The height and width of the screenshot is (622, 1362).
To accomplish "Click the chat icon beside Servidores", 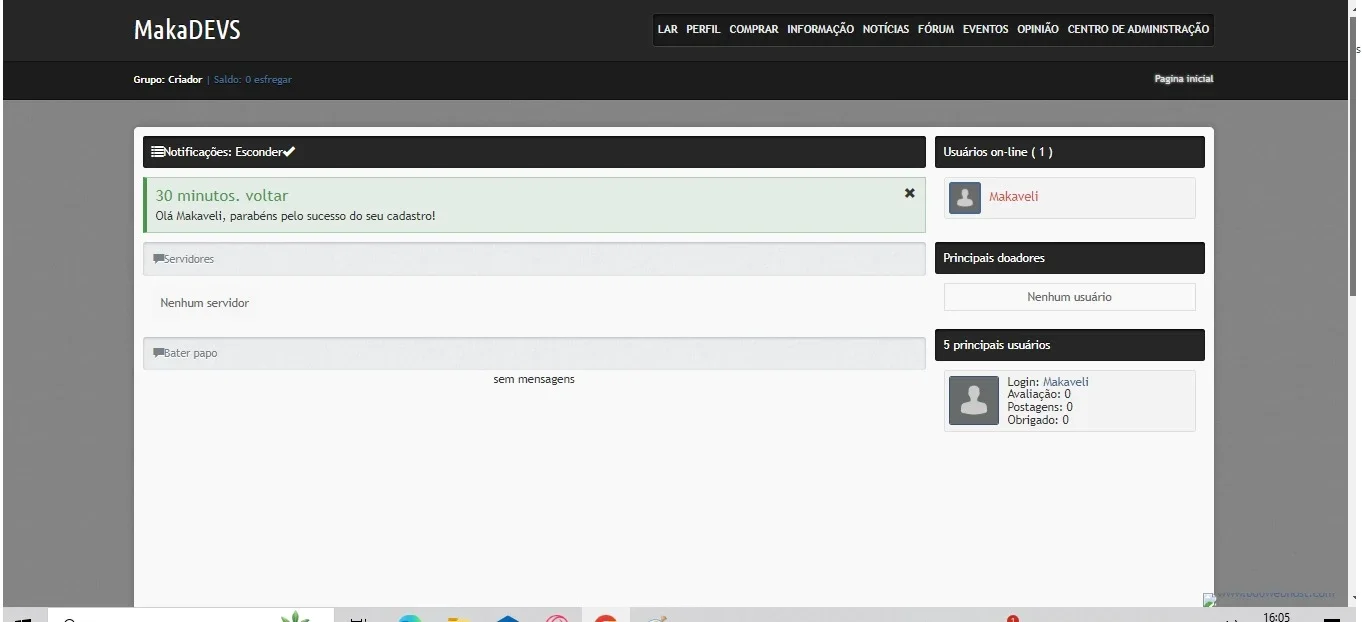I will pyautogui.click(x=158, y=259).
